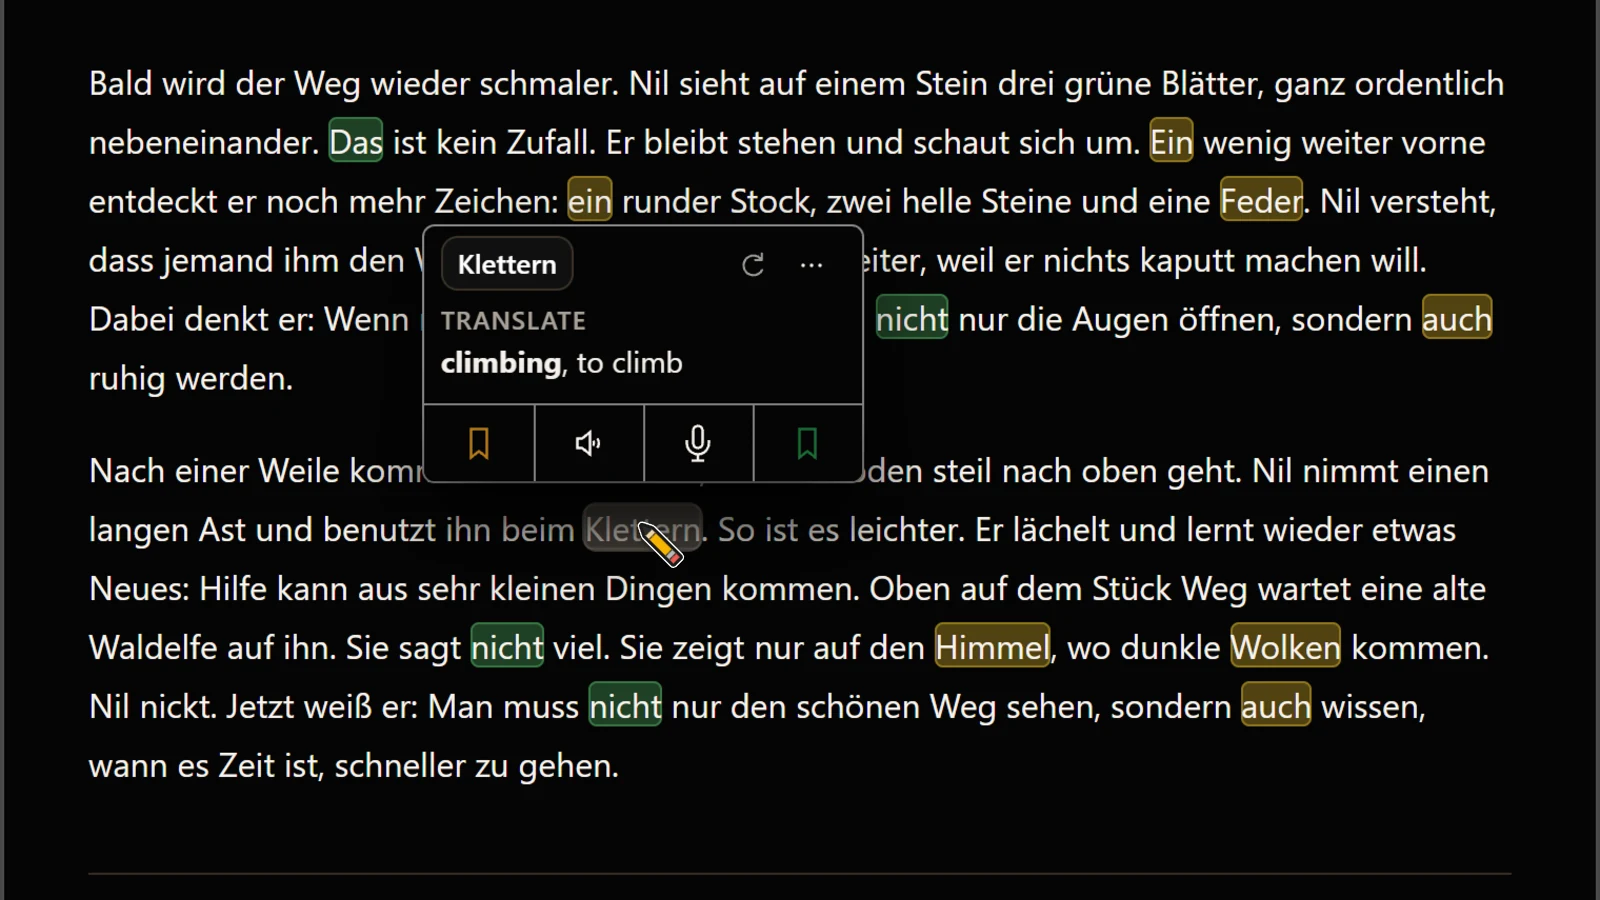Click highlighted 'nicht' after 'Man muss'

(x=625, y=706)
